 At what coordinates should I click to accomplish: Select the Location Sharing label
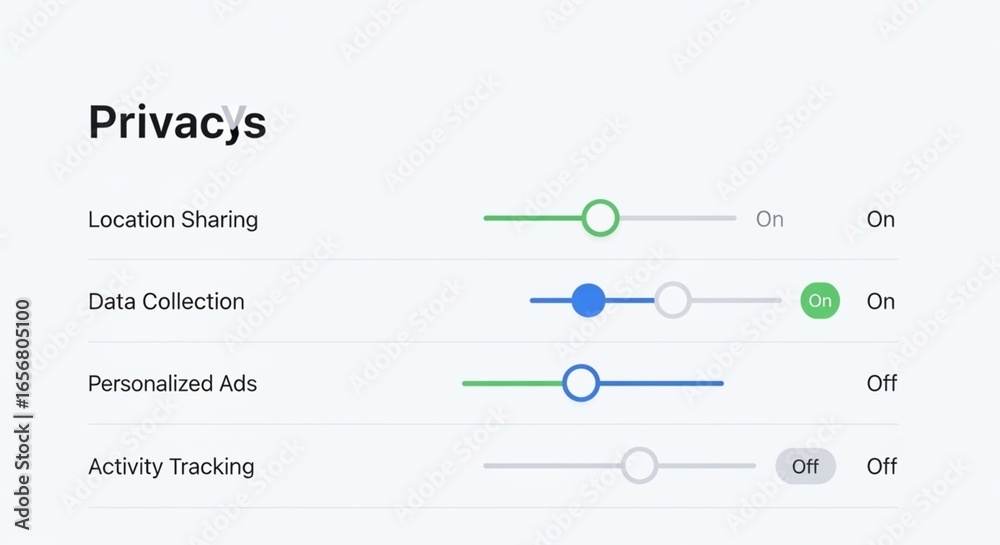point(173,219)
